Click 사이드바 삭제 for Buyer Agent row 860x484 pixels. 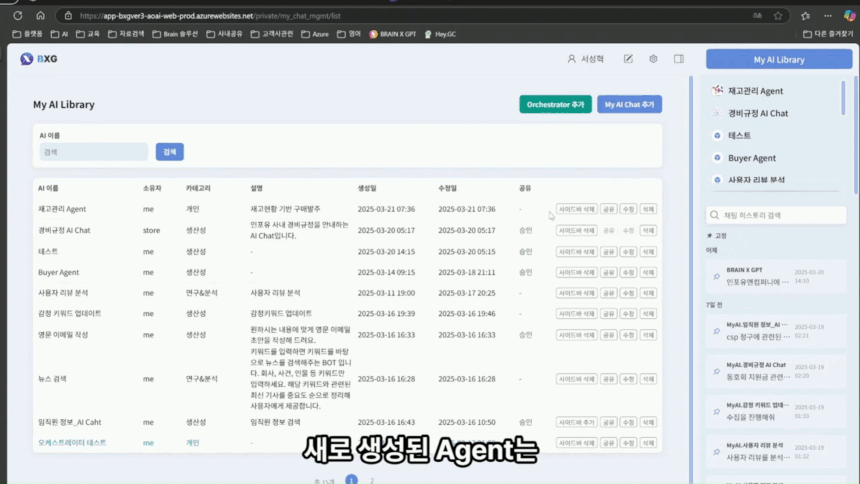[x=576, y=272]
